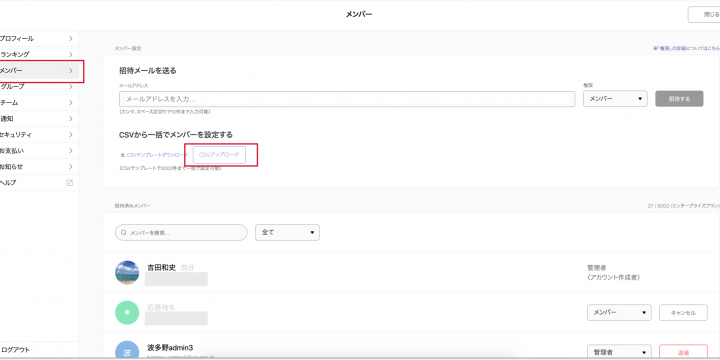This screenshot has height=360, width=720.
Task: Open the お支払い menu item
Action: pyautogui.click(x=38, y=151)
